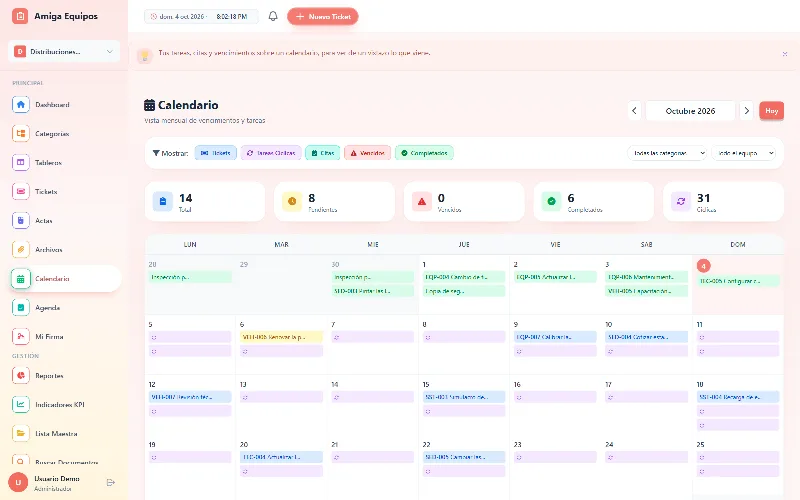The height and width of the screenshot is (500, 800).
Task: Toggle the Vencidos filter chip
Action: pyautogui.click(x=367, y=153)
